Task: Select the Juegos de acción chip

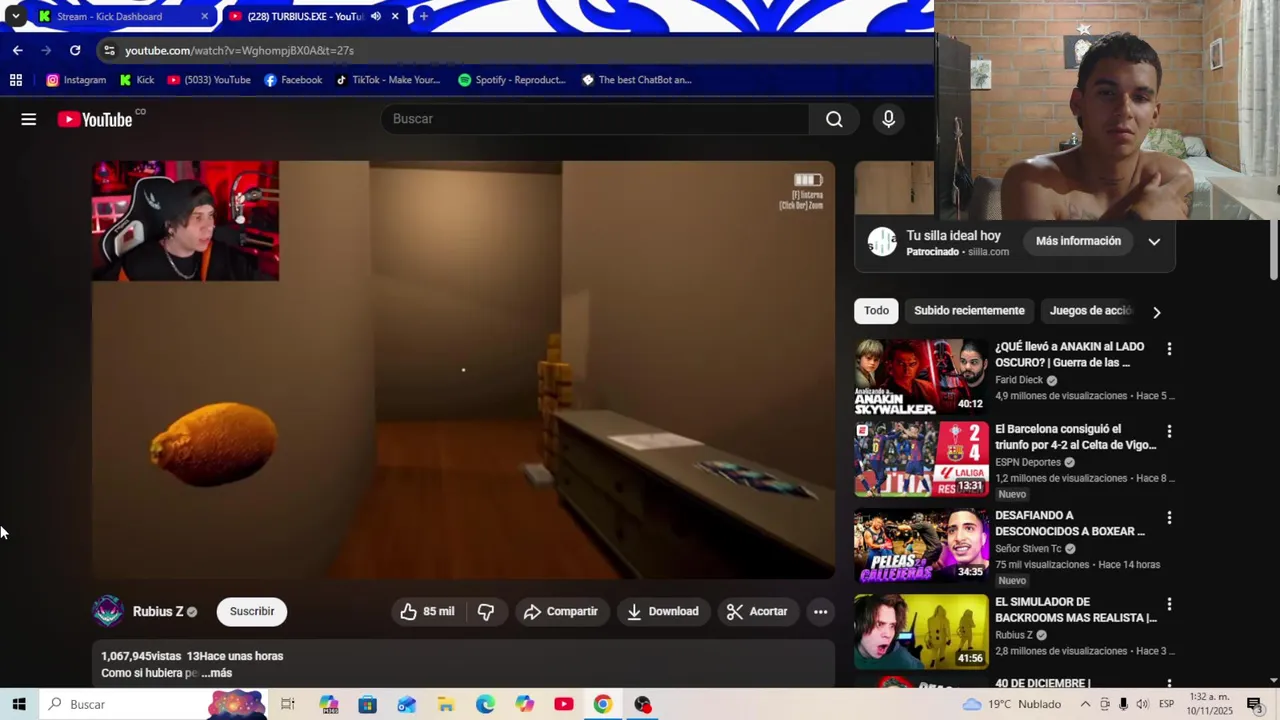Action: point(1090,311)
